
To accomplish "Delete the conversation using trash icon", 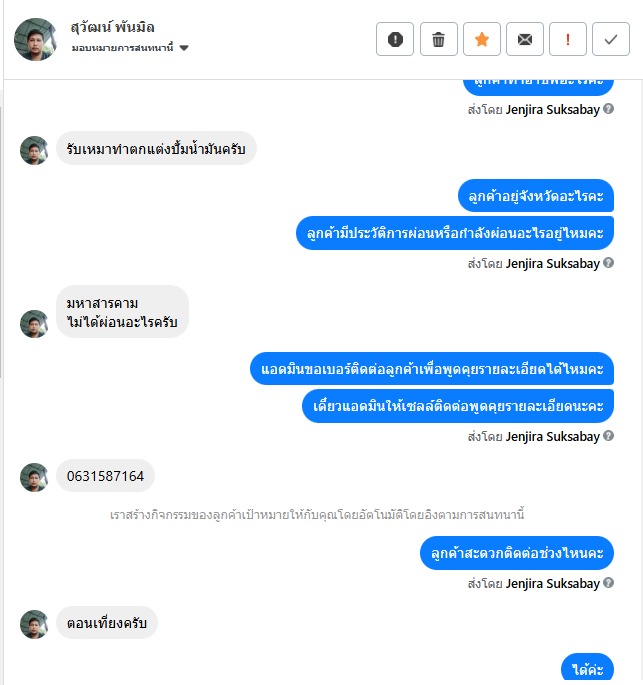I will (x=439, y=39).
